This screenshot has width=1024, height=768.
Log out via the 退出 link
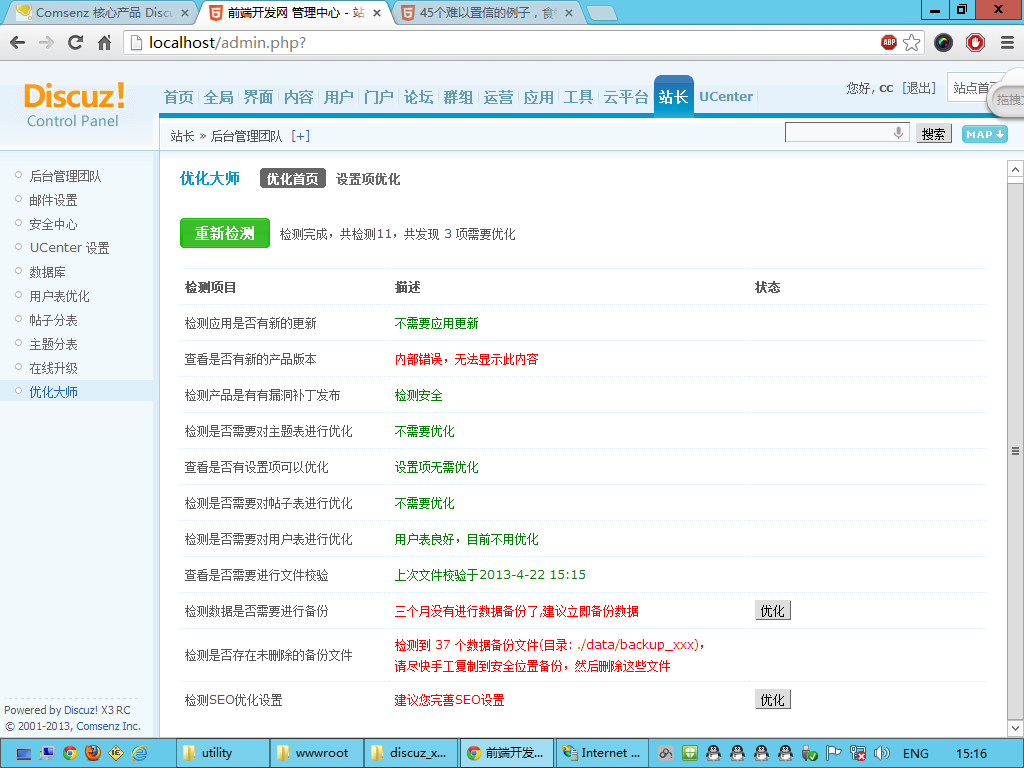[x=920, y=88]
